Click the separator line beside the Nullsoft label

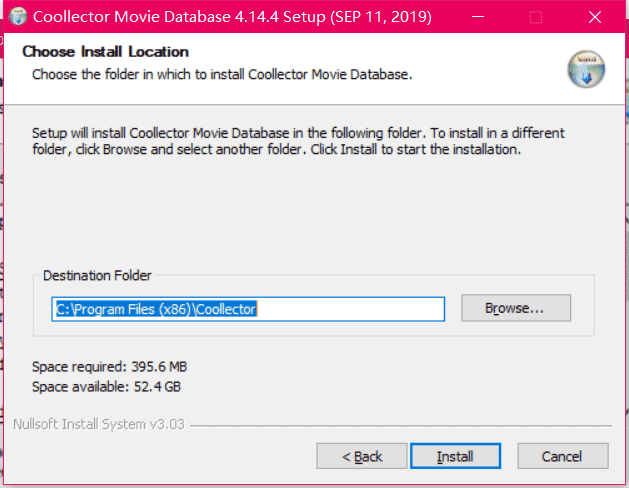(401, 425)
